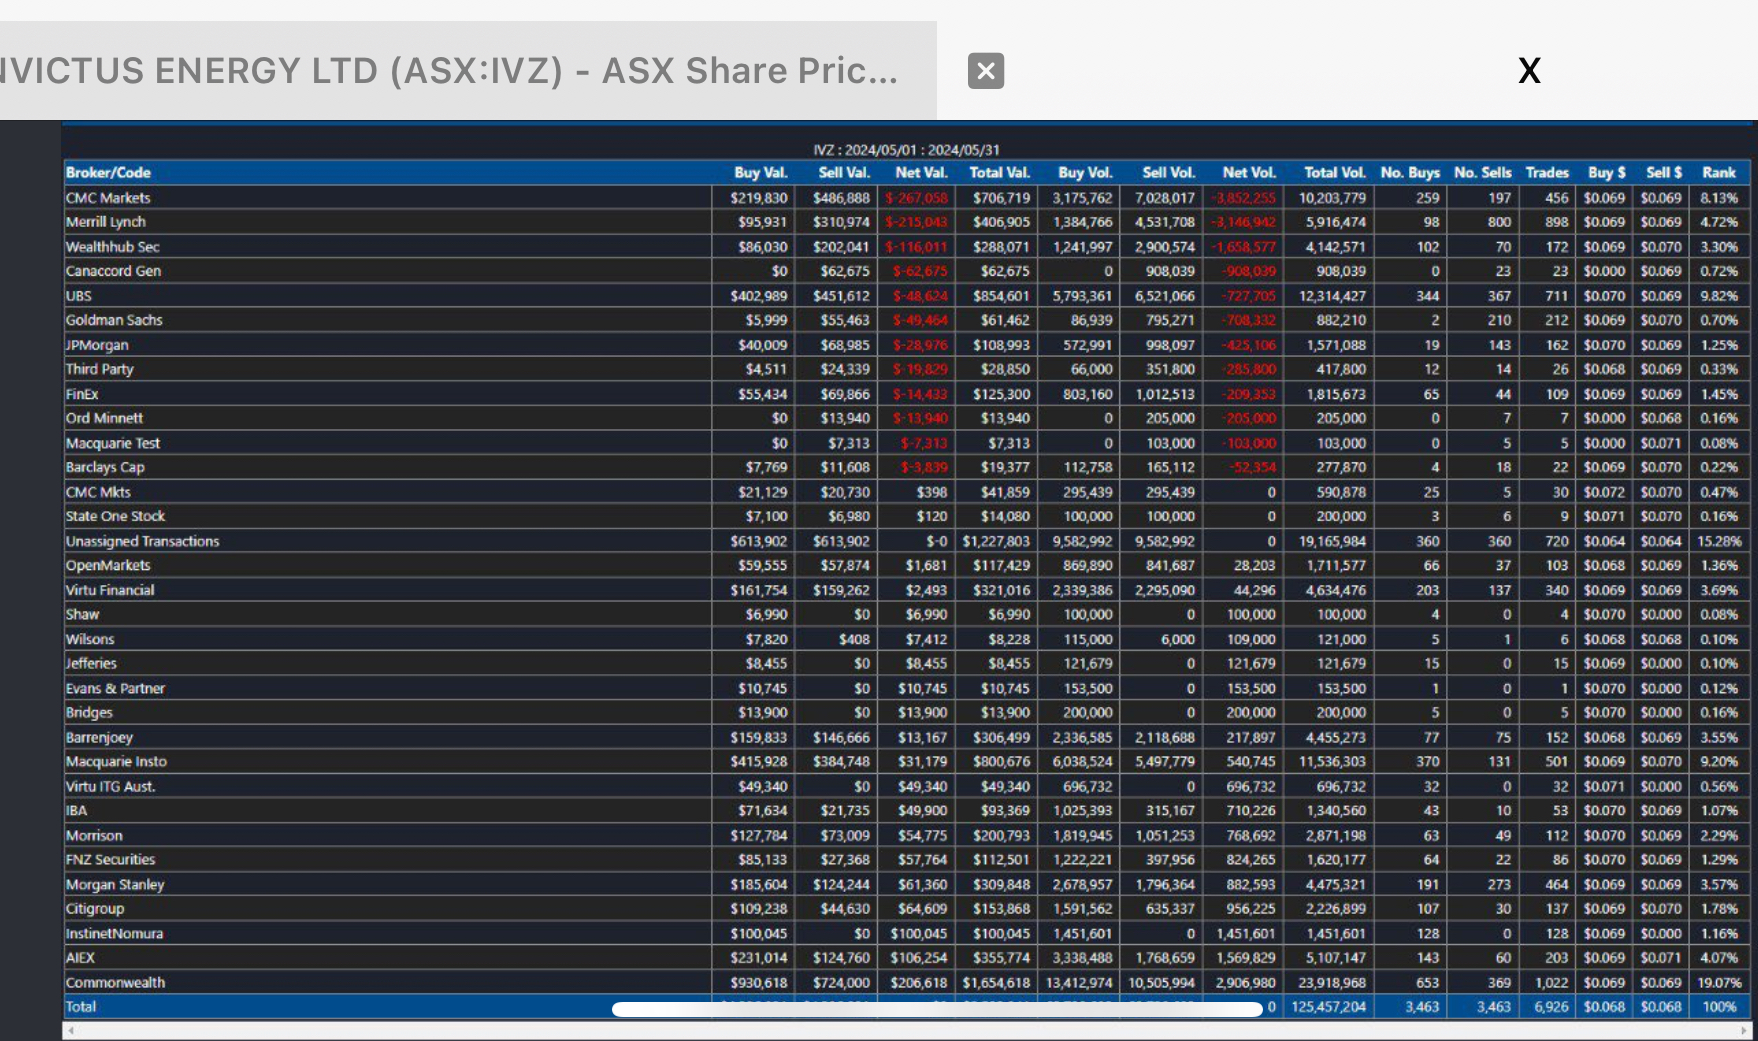Select the Wealthhub Sec broker row
The width and height of the screenshot is (1758, 1041).
(x=907, y=247)
